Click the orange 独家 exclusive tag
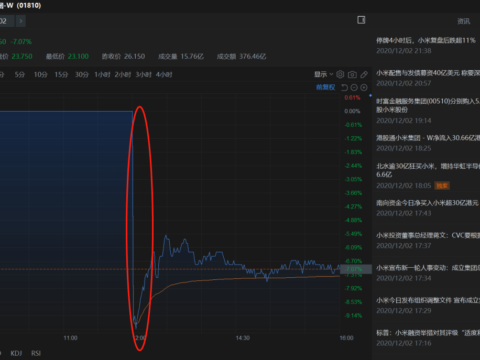The width and height of the screenshot is (480, 360). click(442, 186)
